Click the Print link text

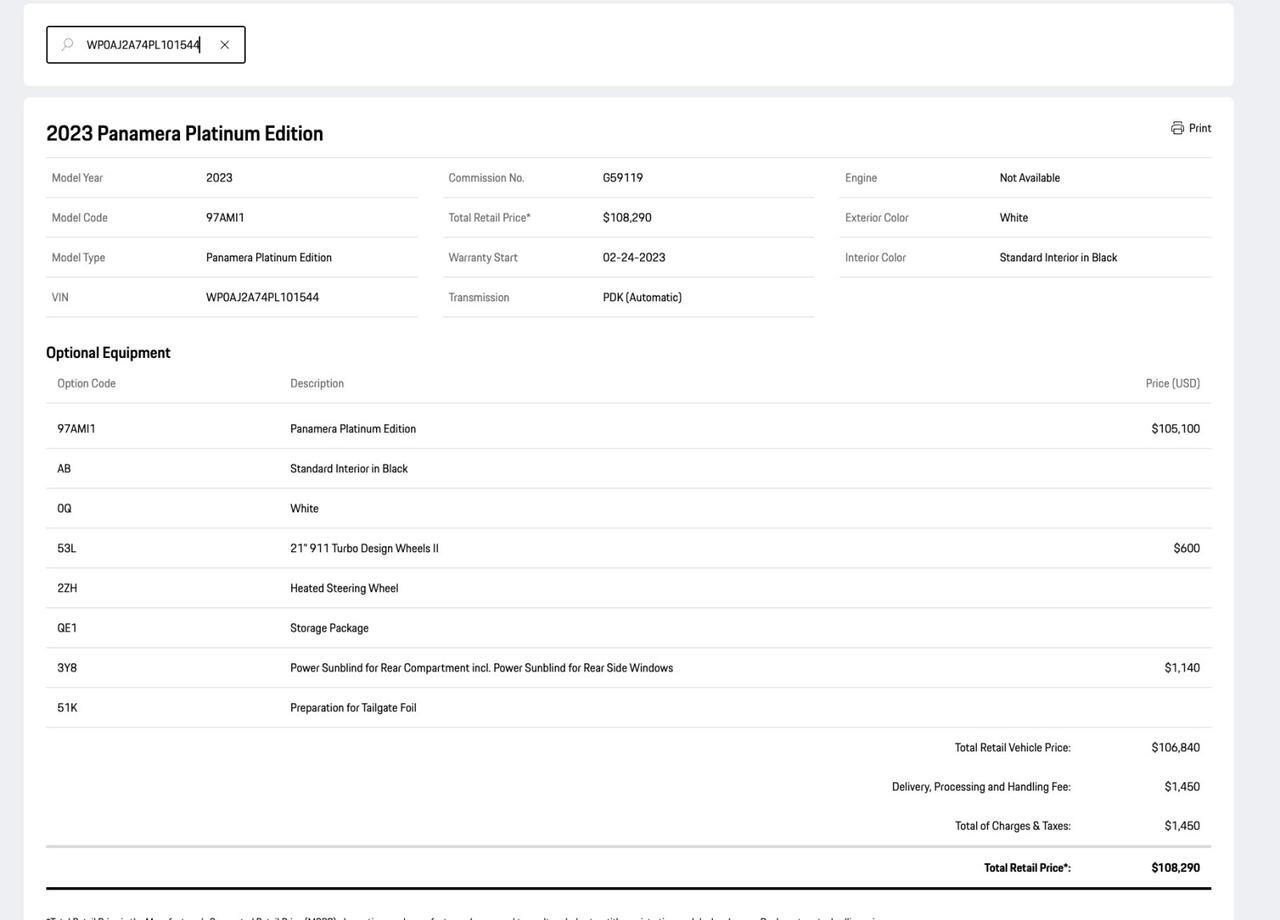click(x=1200, y=128)
